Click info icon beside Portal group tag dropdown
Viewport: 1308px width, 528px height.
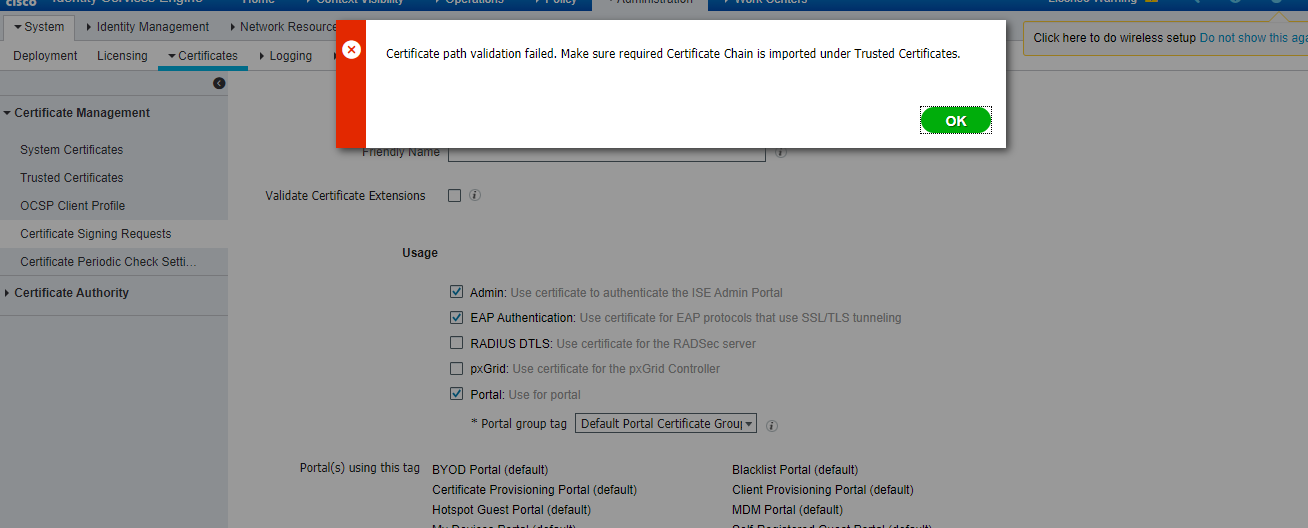click(772, 425)
